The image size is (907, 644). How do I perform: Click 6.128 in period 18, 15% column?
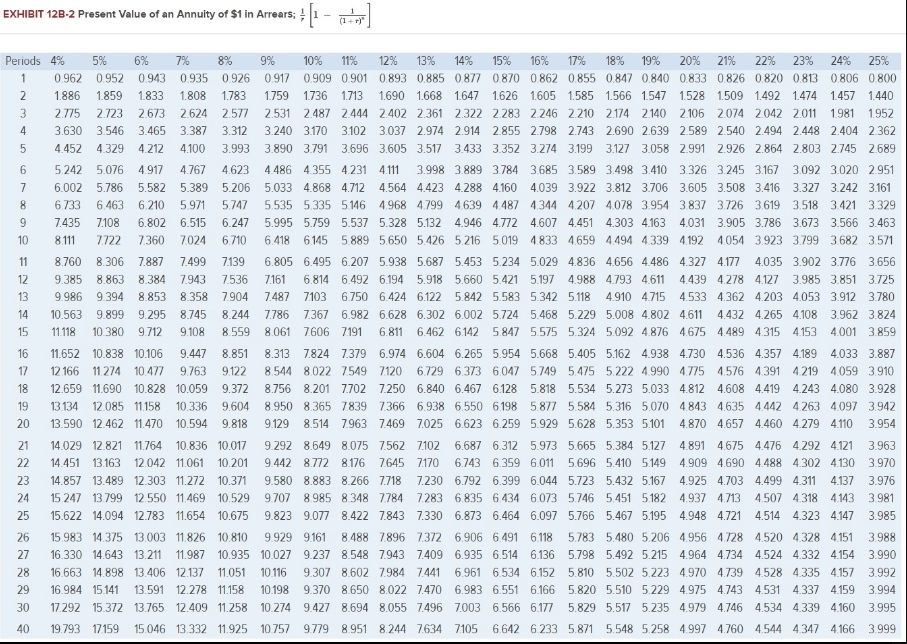[505, 389]
